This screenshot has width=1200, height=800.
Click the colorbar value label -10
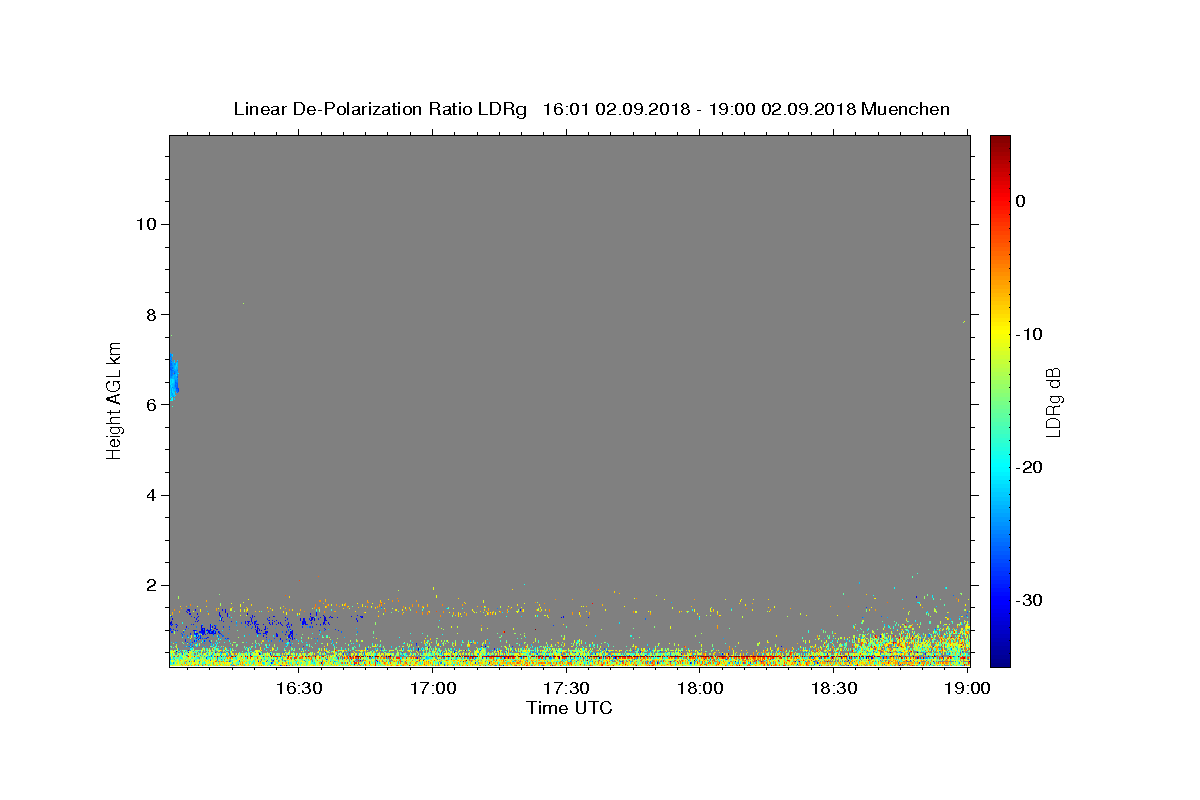click(1029, 334)
